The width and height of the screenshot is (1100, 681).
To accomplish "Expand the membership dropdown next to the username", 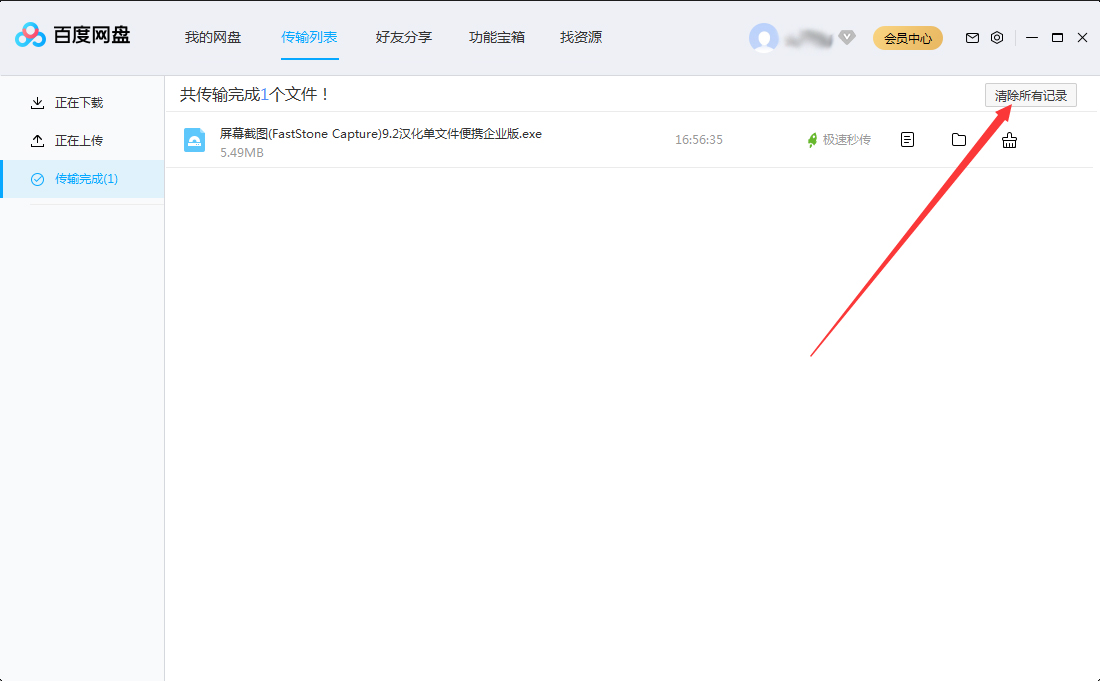I will click(x=847, y=37).
